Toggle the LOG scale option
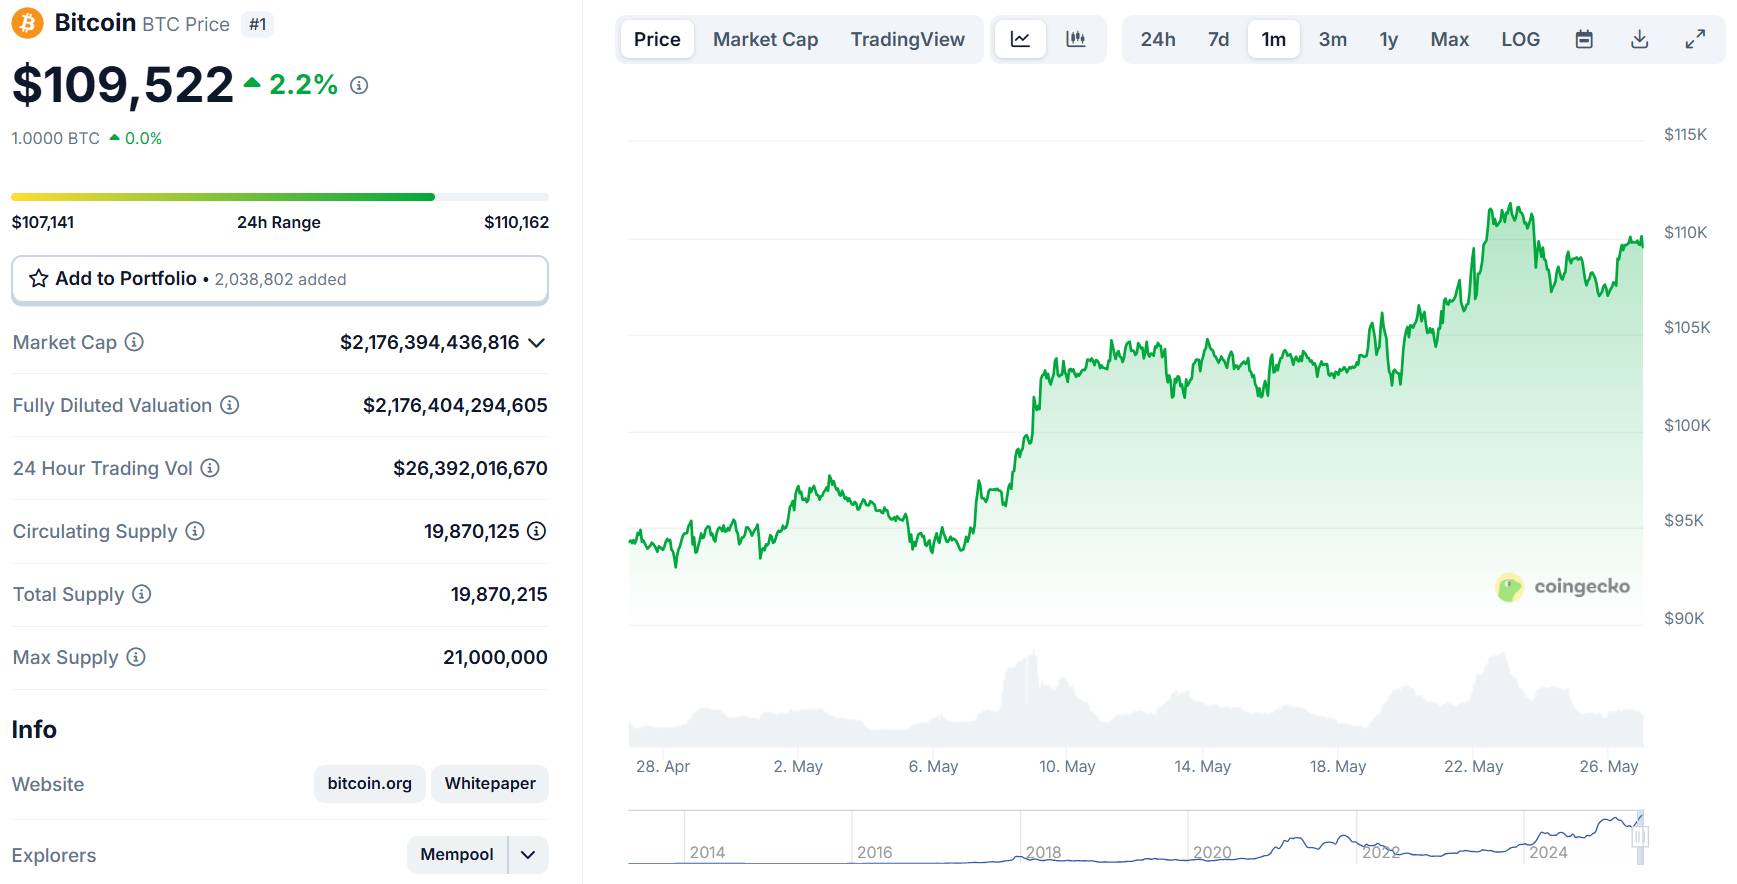Viewport: 1737px width, 884px height. coord(1520,39)
